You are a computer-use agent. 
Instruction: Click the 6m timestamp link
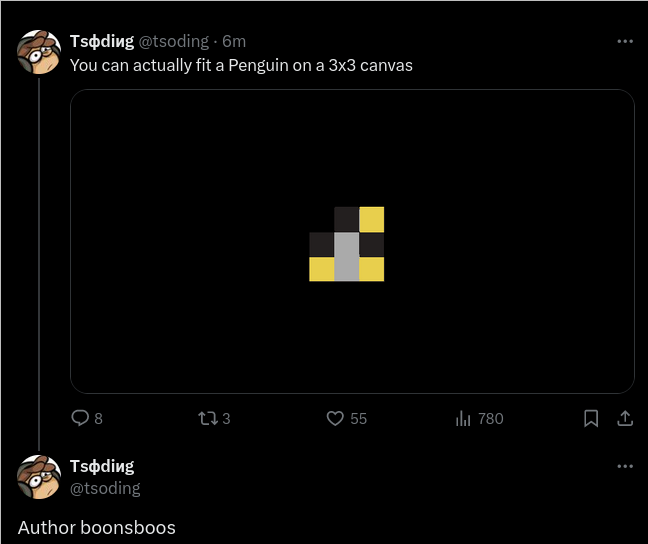click(234, 41)
